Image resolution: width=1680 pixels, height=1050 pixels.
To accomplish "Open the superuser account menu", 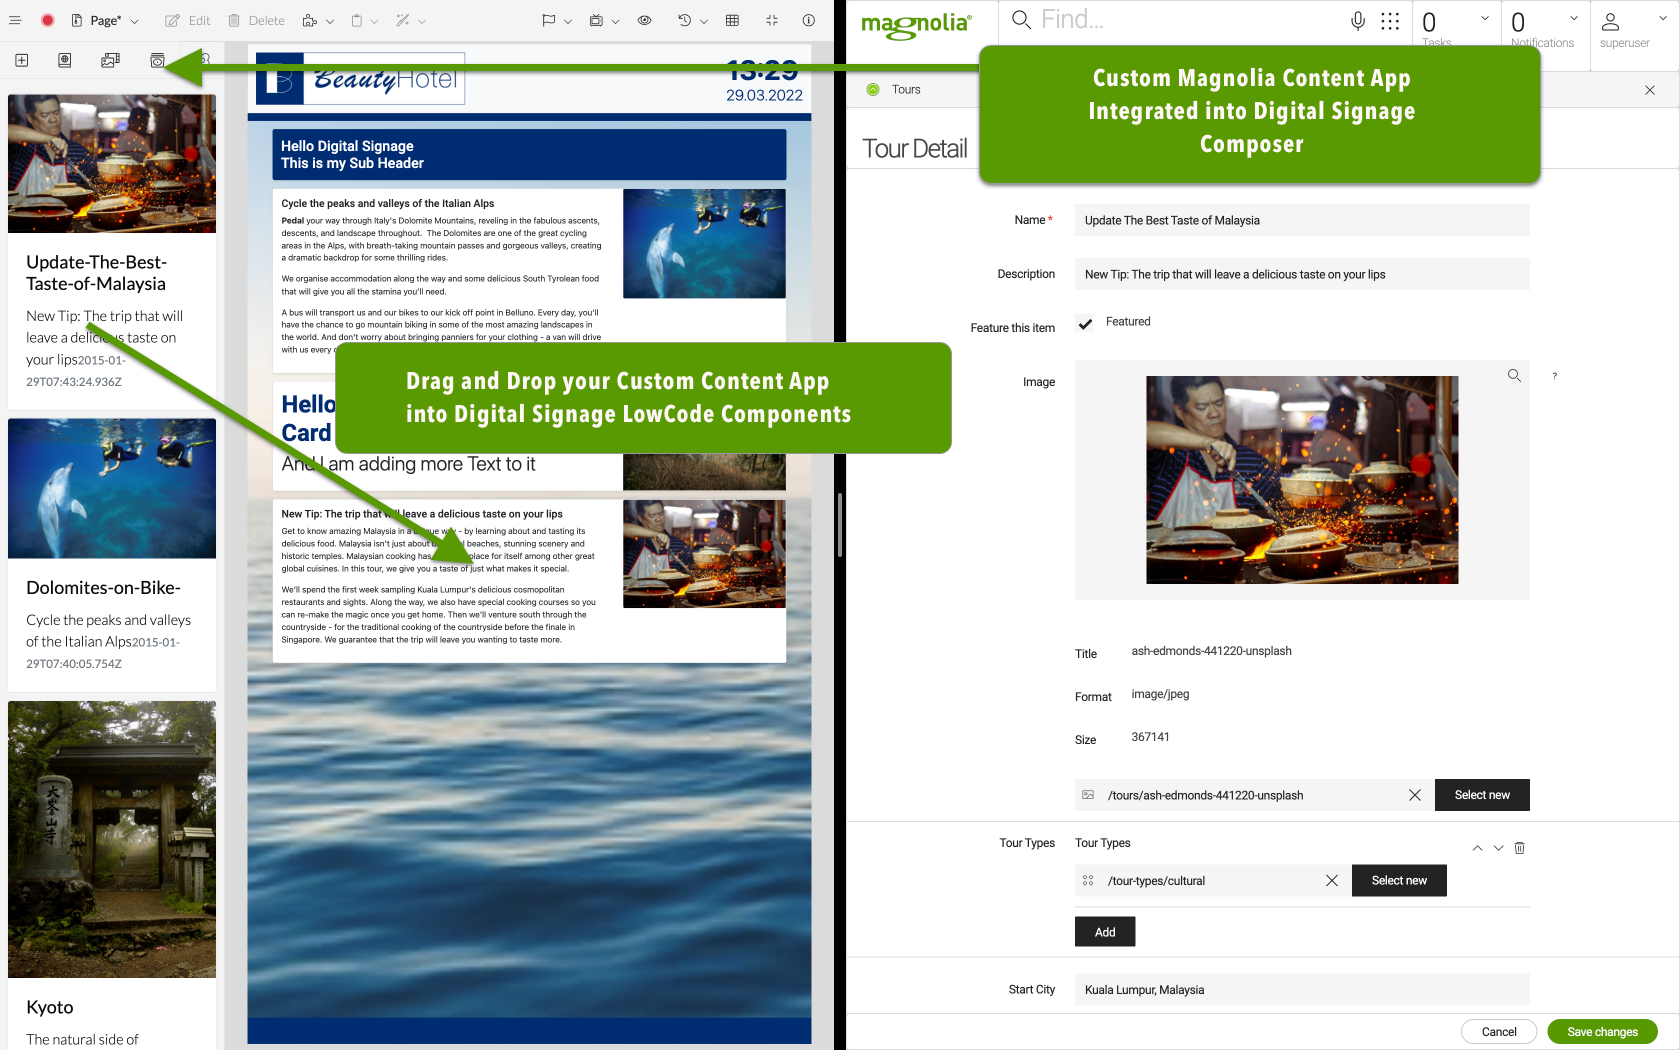I will tap(1625, 28).
